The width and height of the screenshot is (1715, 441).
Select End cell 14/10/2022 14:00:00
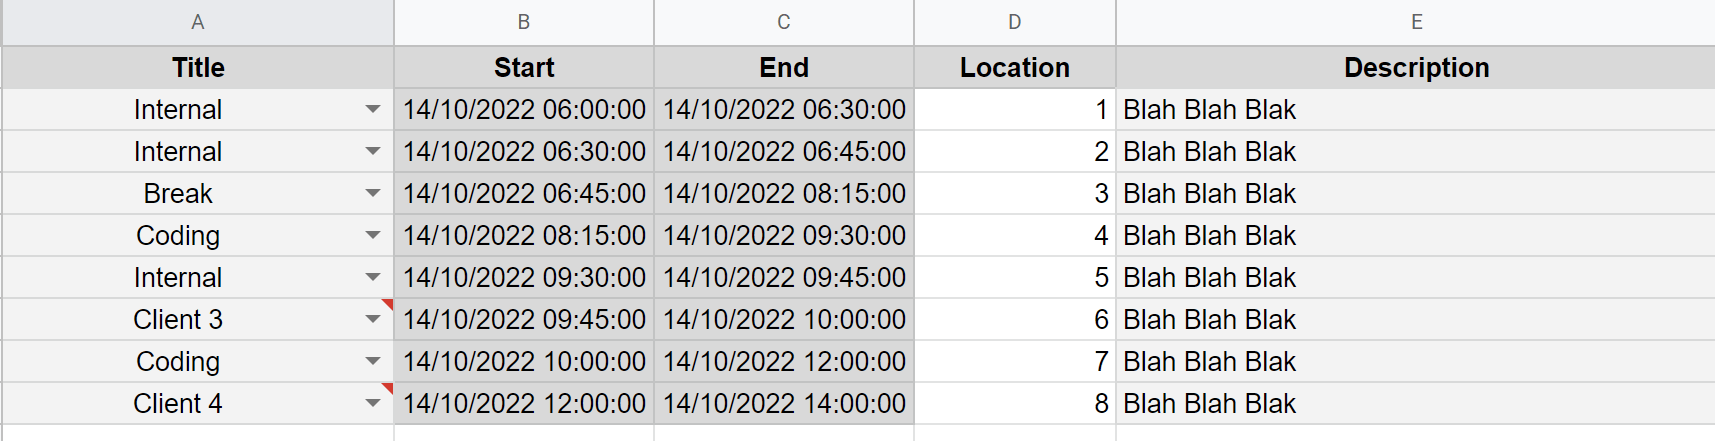pyautogui.click(x=784, y=403)
